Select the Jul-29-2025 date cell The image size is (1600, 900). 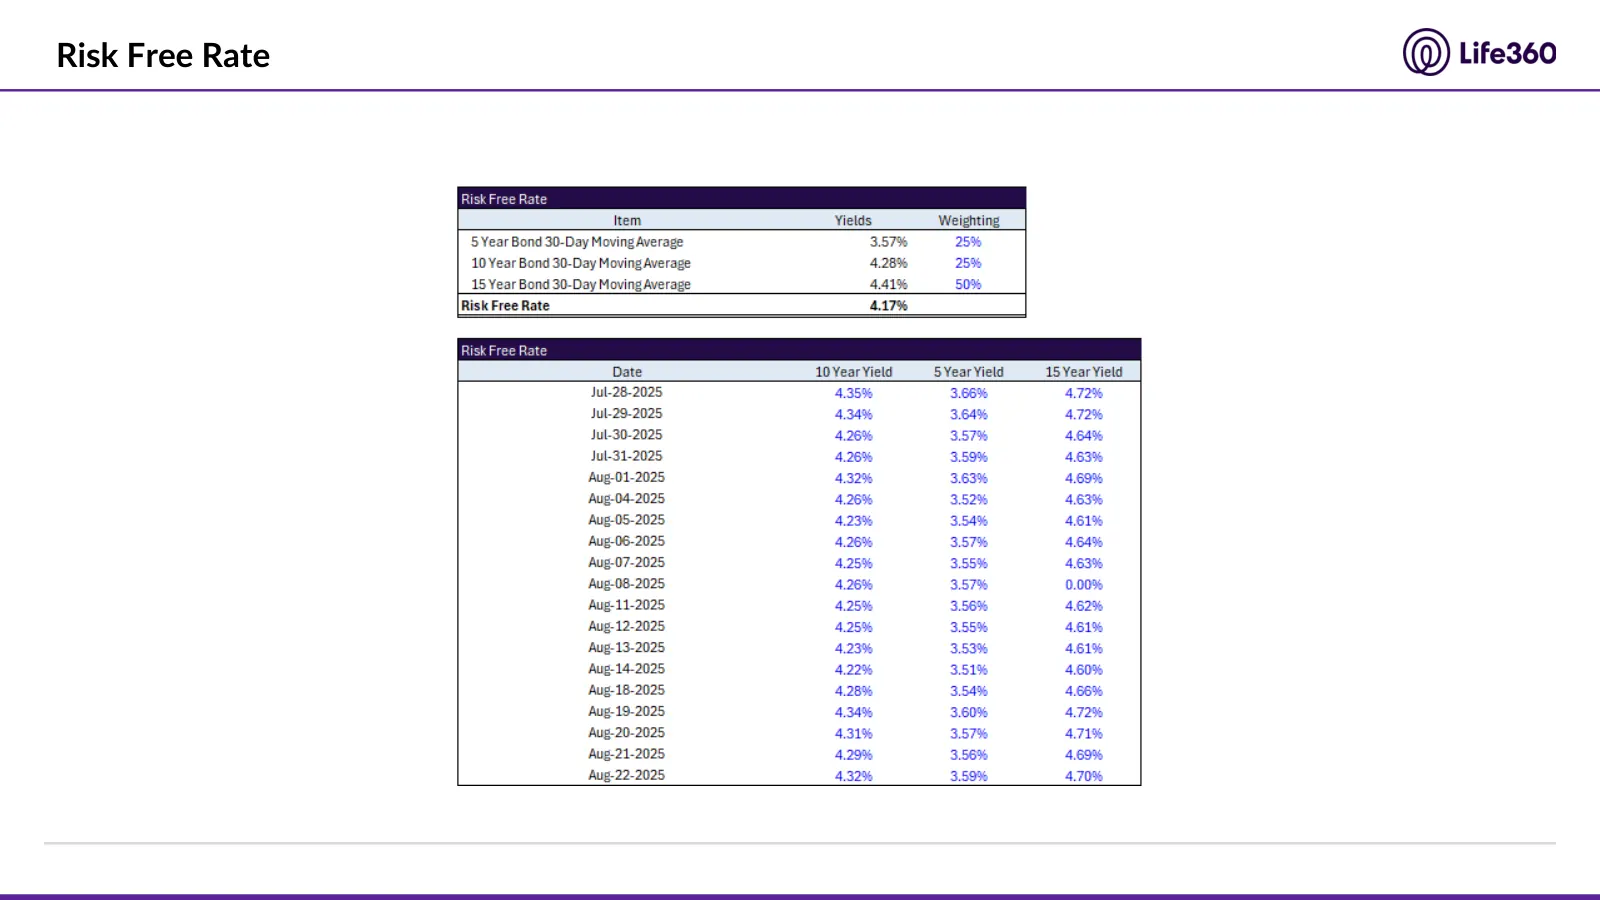[626, 414]
